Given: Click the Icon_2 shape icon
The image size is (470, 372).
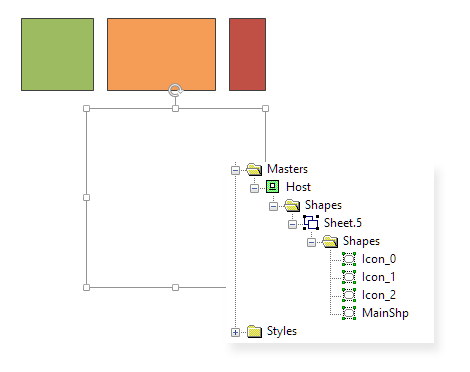Looking at the screenshot, I should coord(349,295).
